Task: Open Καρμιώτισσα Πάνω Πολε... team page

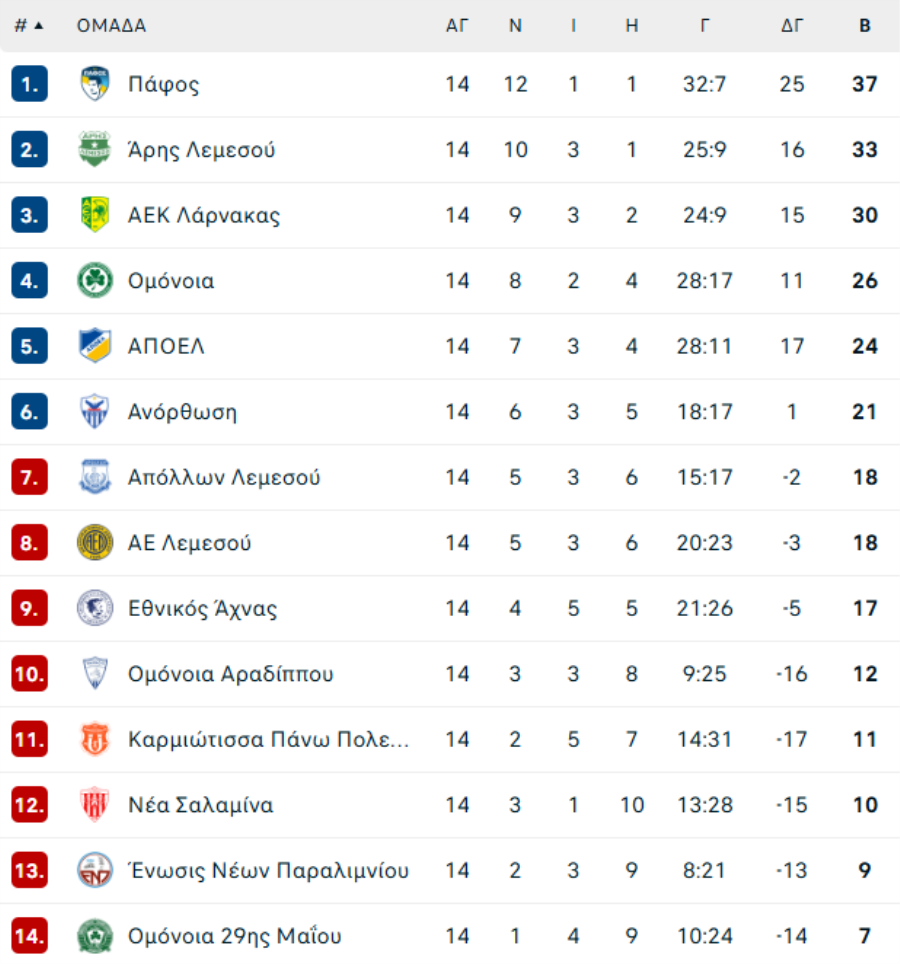Action: pyautogui.click(x=268, y=739)
